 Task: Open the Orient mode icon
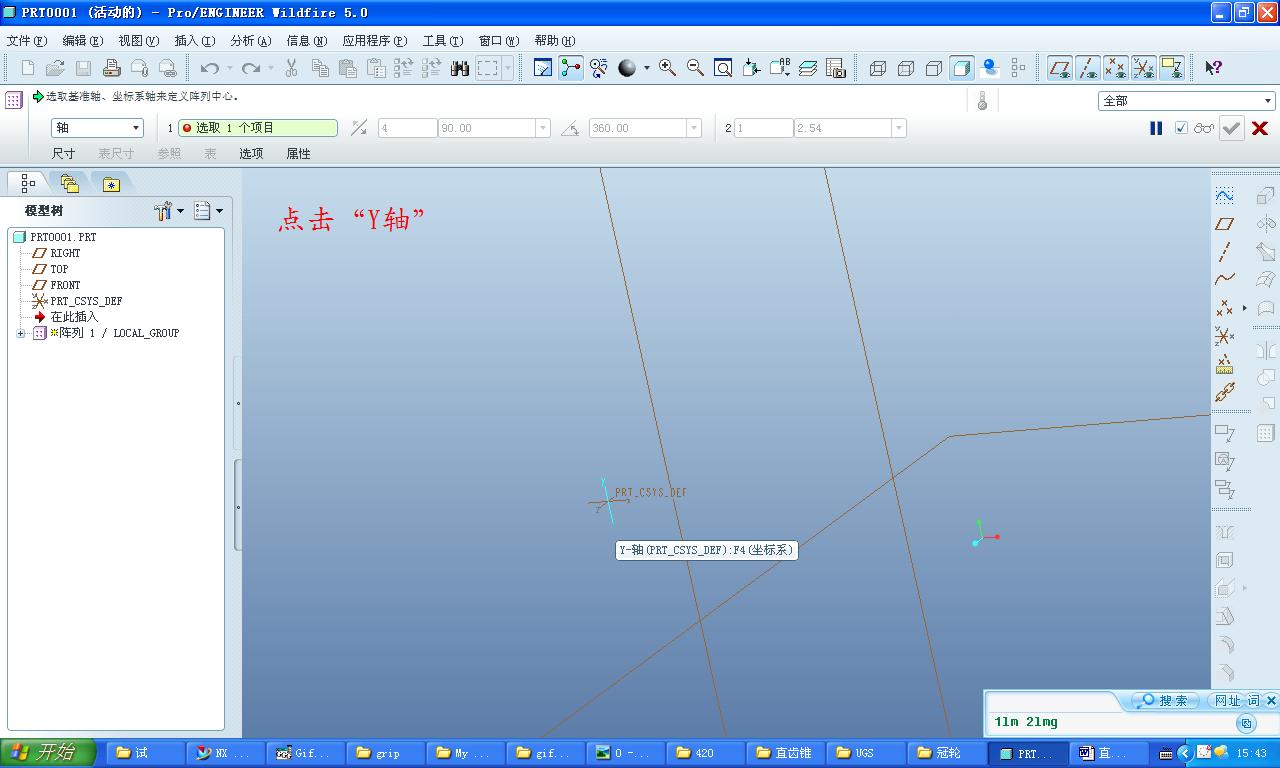click(599, 68)
